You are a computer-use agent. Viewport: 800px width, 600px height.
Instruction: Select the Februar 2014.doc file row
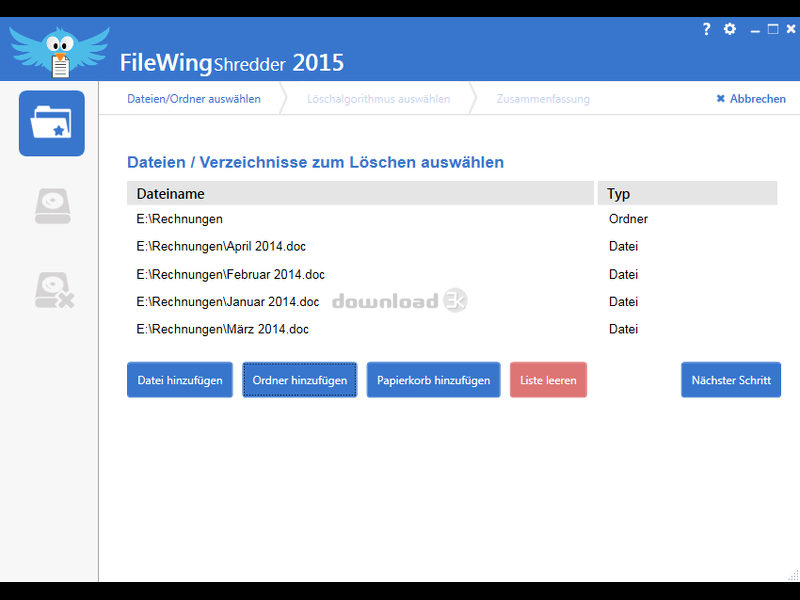[452, 274]
